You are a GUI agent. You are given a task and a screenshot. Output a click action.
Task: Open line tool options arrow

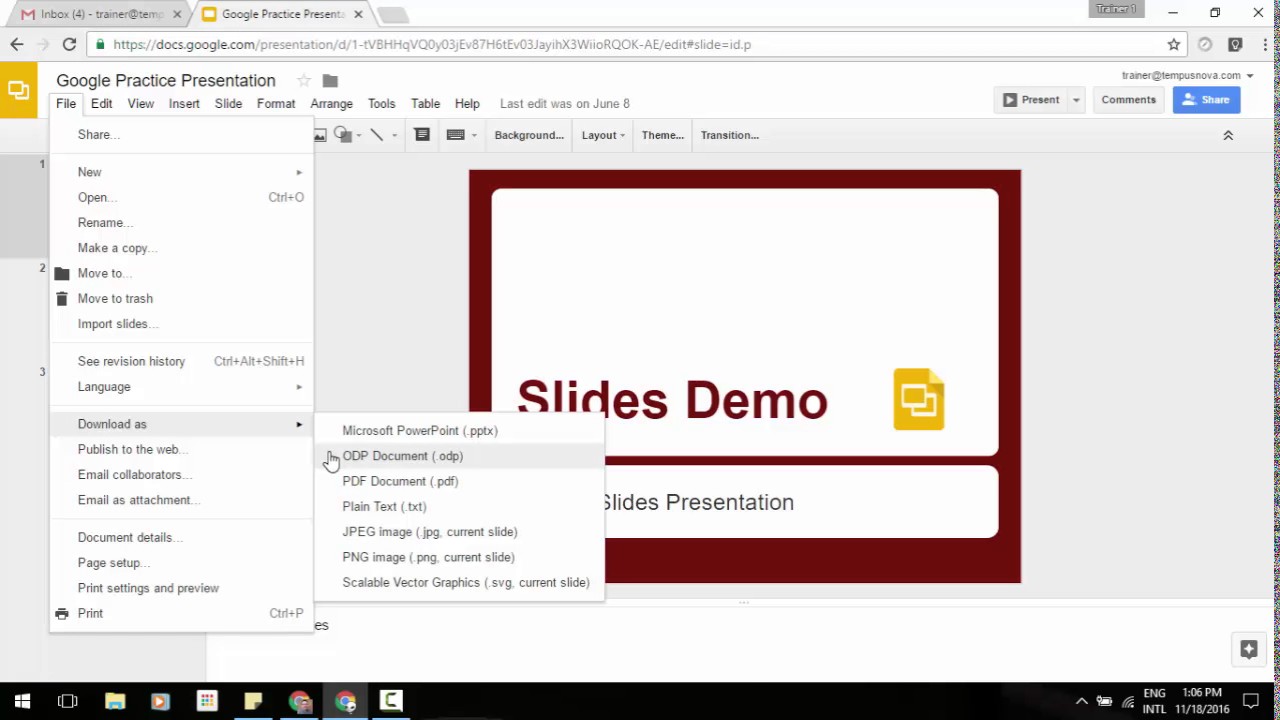click(394, 135)
